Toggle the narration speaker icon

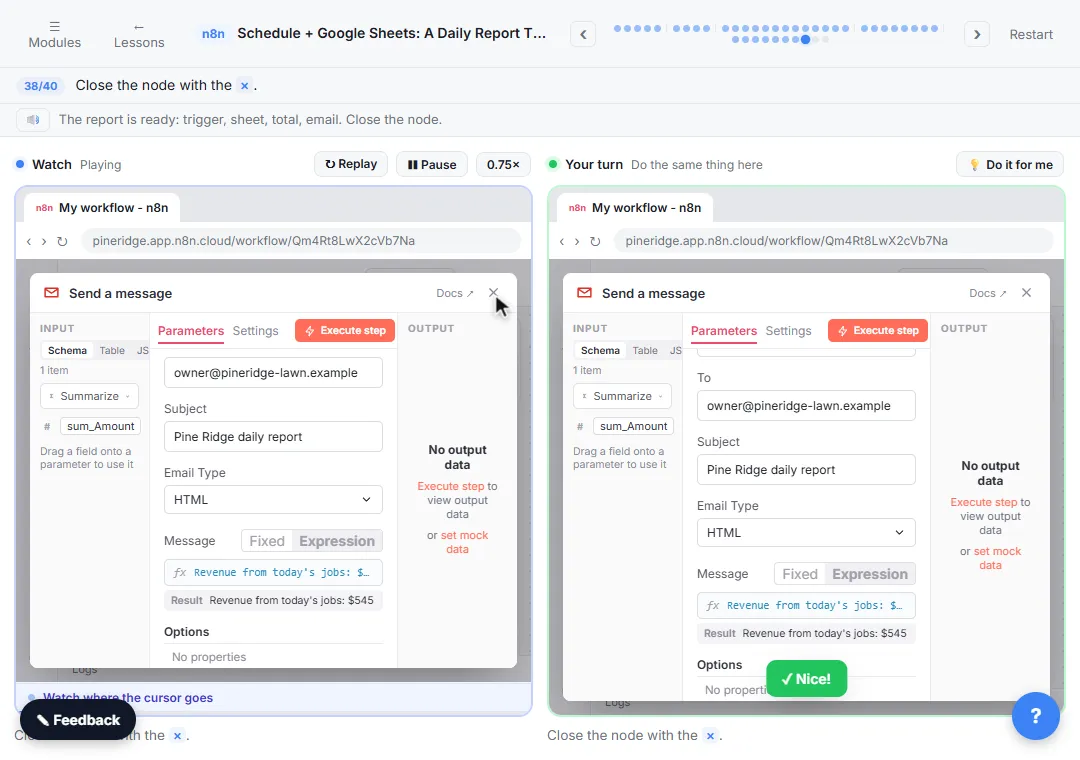(x=32, y=119)
